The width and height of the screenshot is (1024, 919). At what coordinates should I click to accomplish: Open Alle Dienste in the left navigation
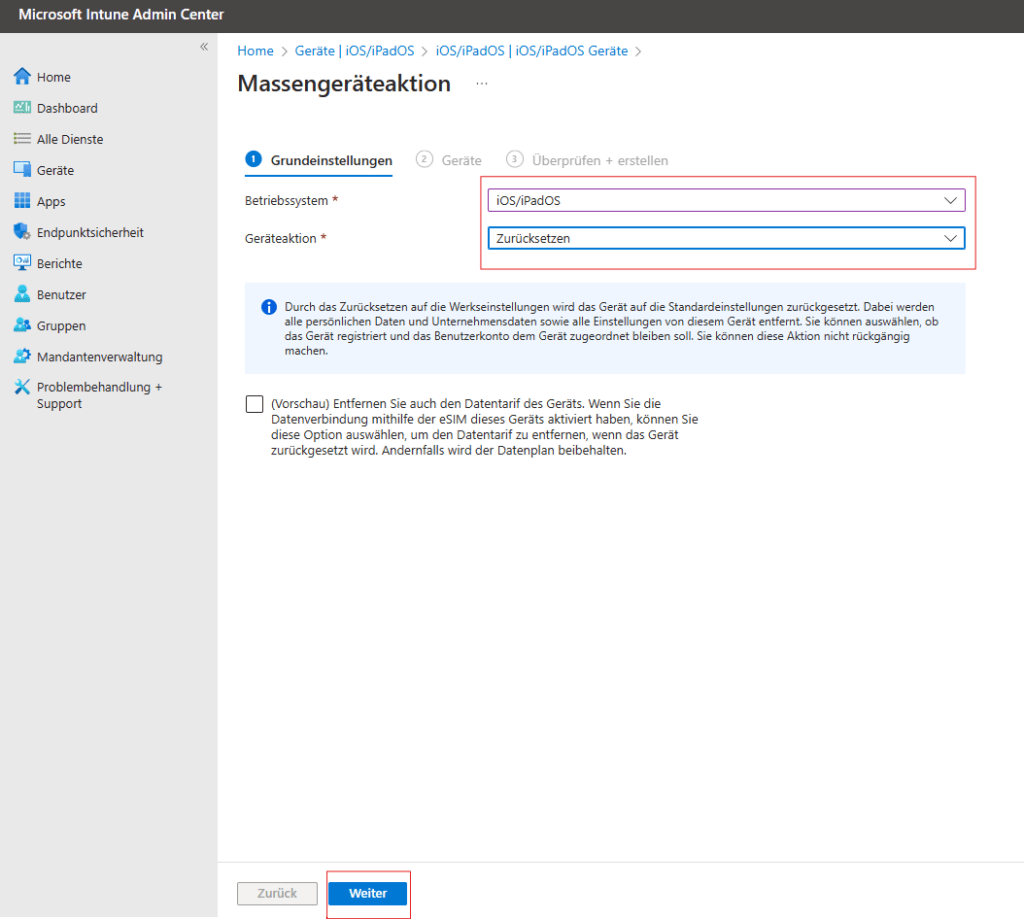coord(70,139)
